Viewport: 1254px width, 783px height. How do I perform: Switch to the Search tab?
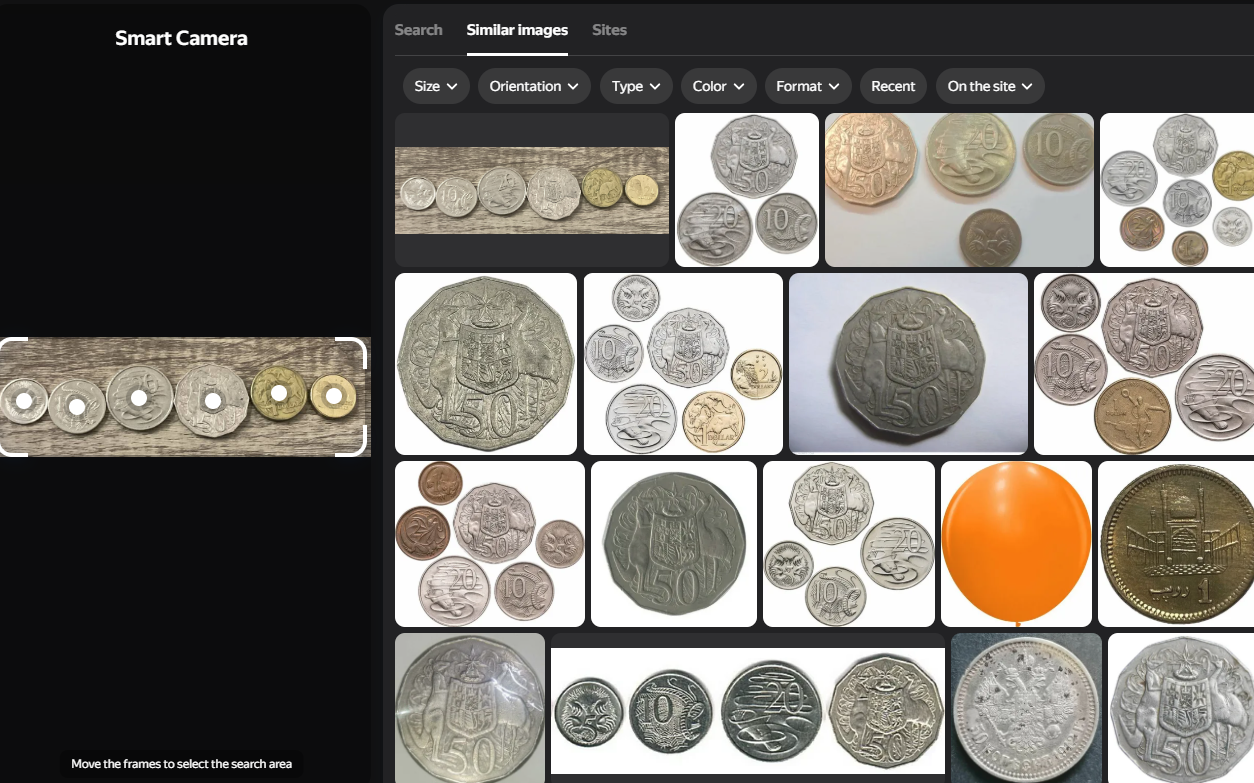418,30
